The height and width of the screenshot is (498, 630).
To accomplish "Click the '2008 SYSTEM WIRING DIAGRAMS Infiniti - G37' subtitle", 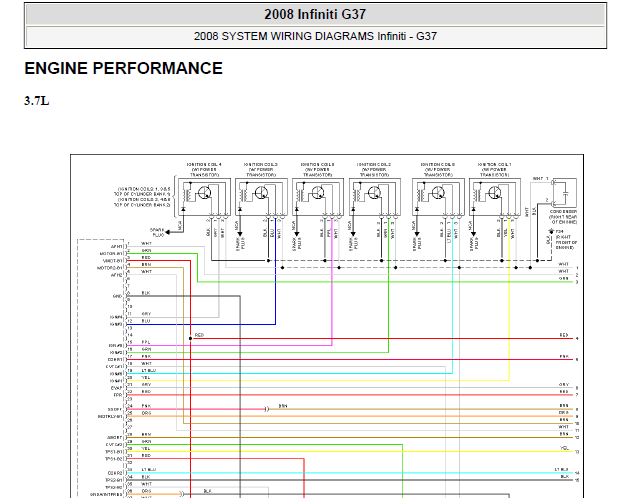I will tap(315, 36).
